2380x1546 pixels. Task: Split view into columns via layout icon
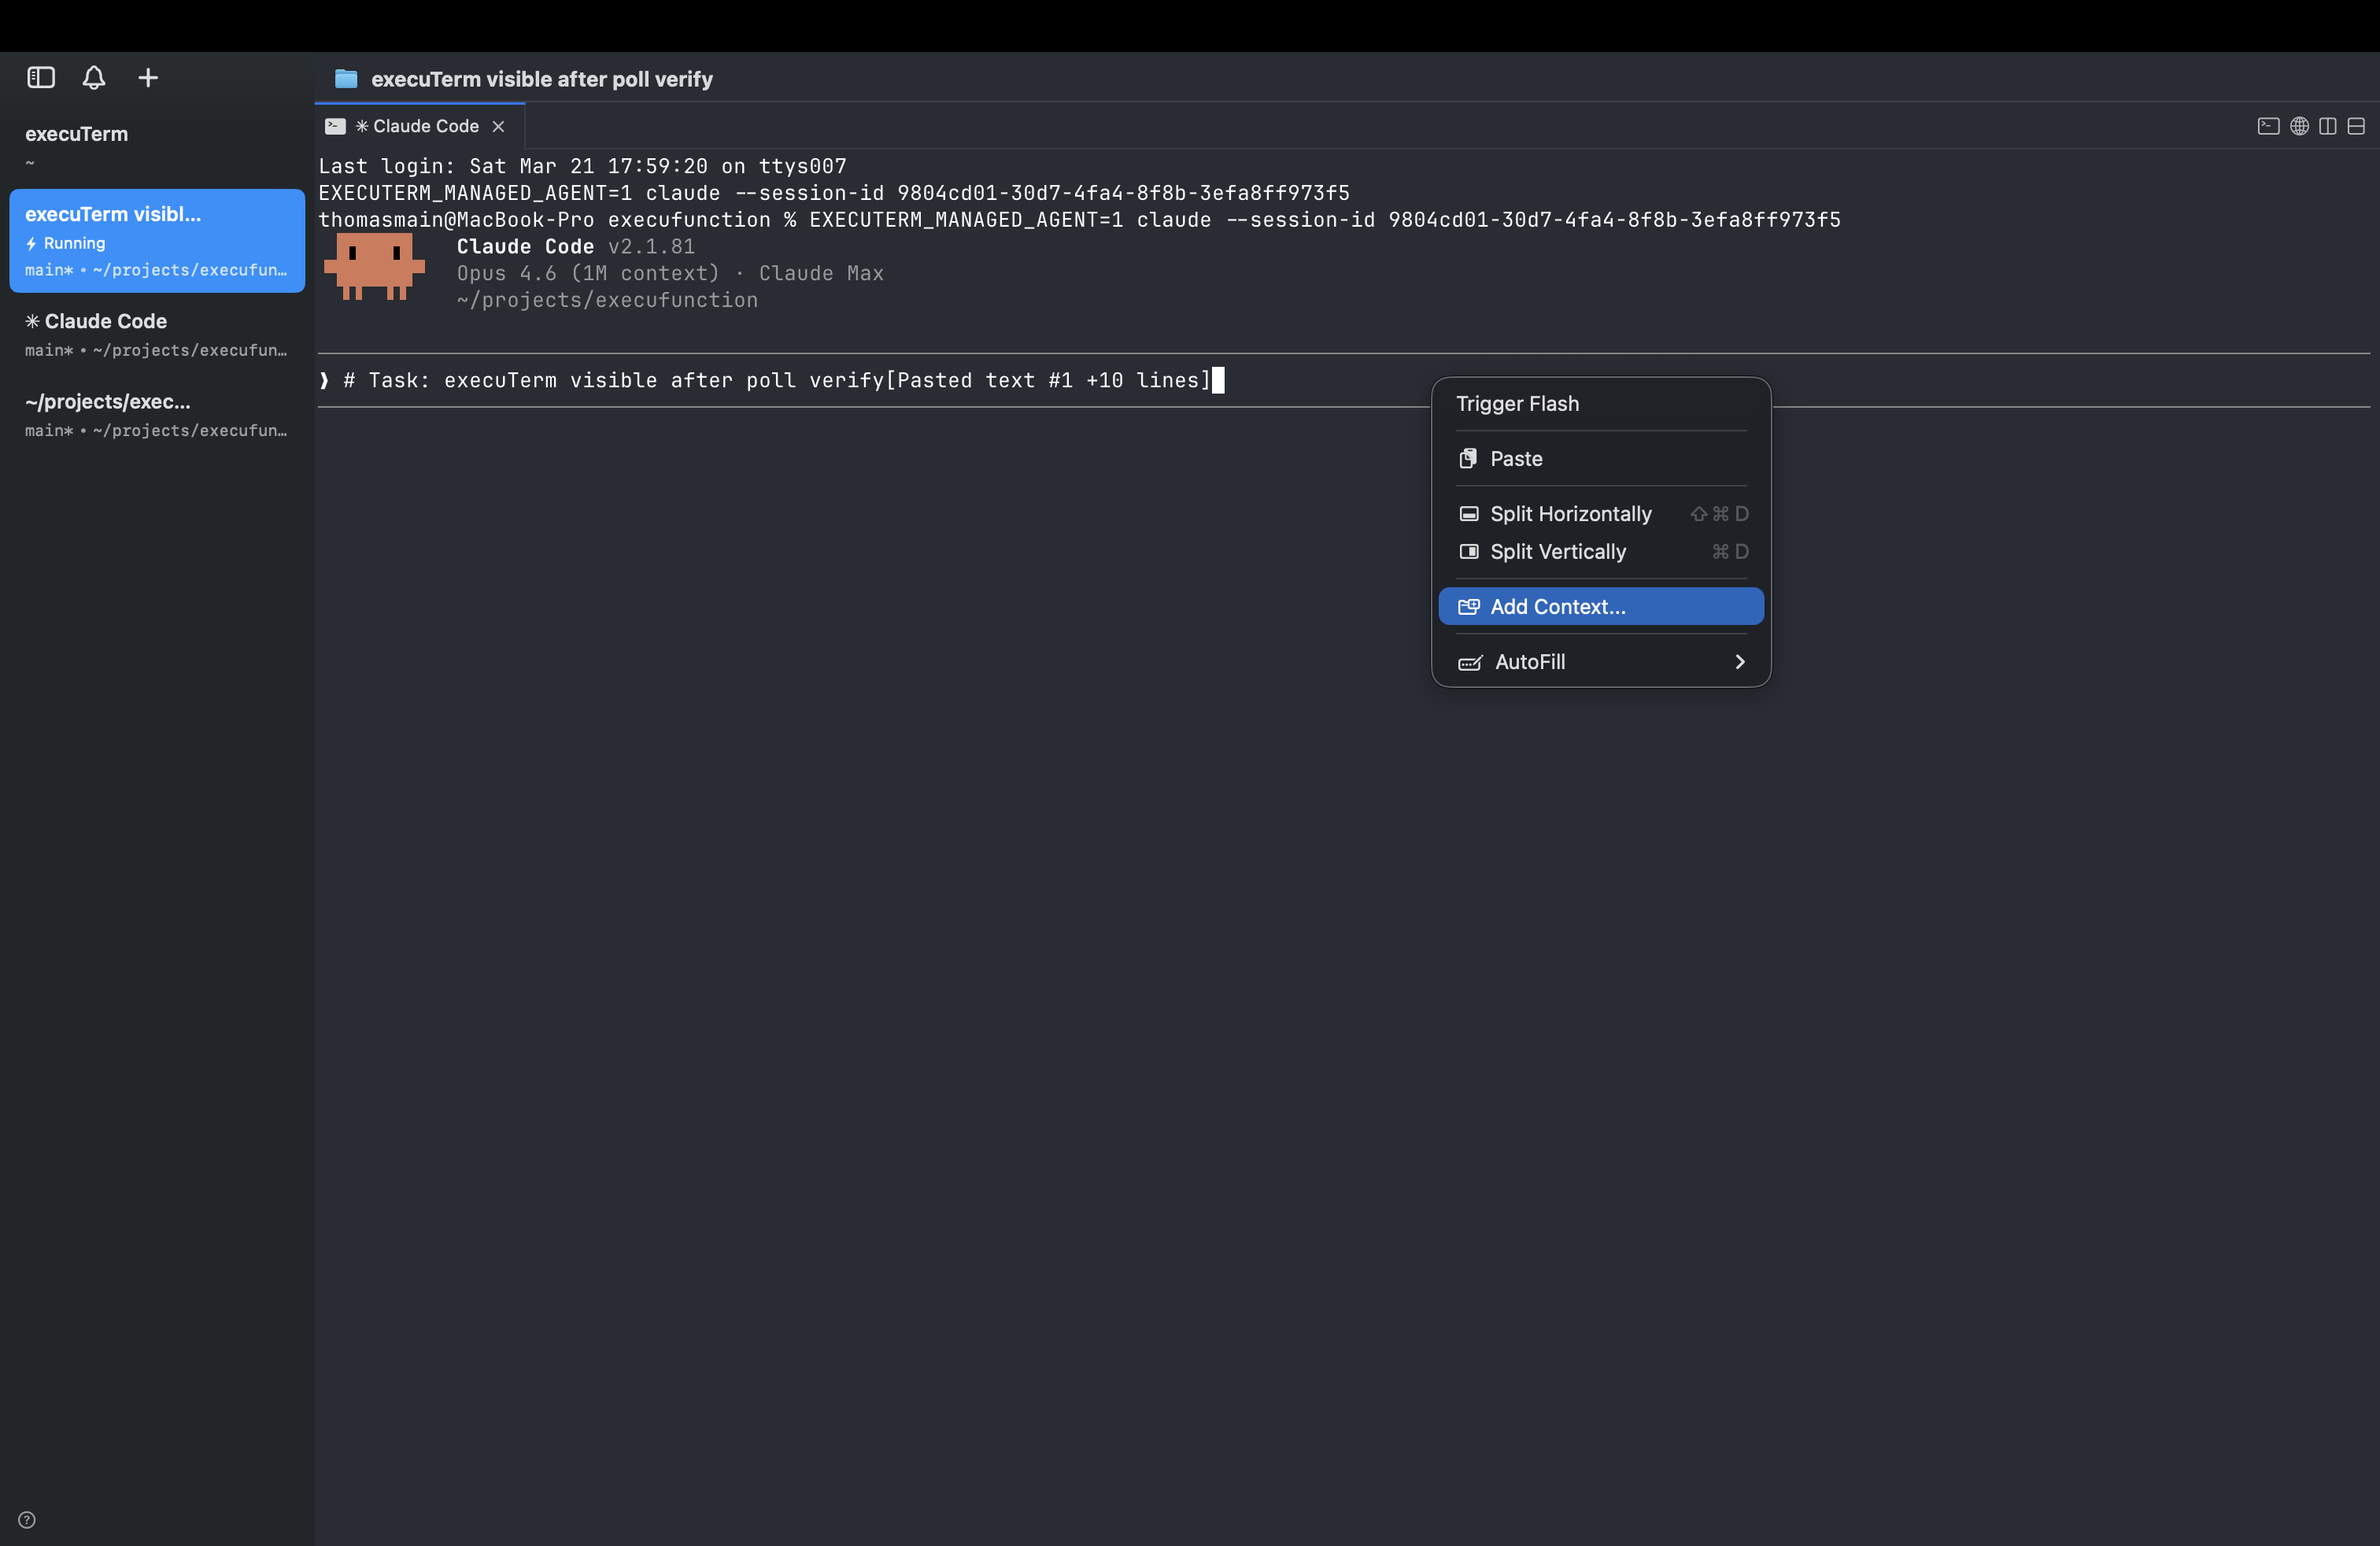tap(2328, 126)
